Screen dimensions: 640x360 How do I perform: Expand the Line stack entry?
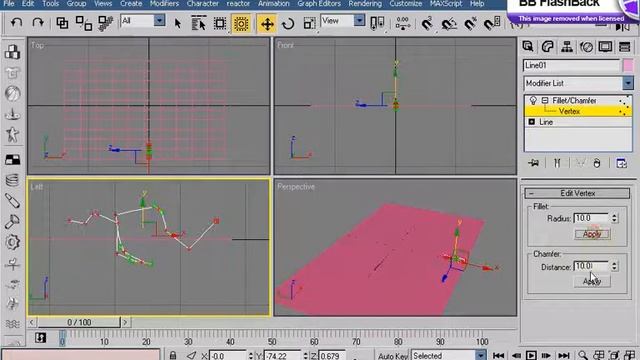[x=531, y=122]
